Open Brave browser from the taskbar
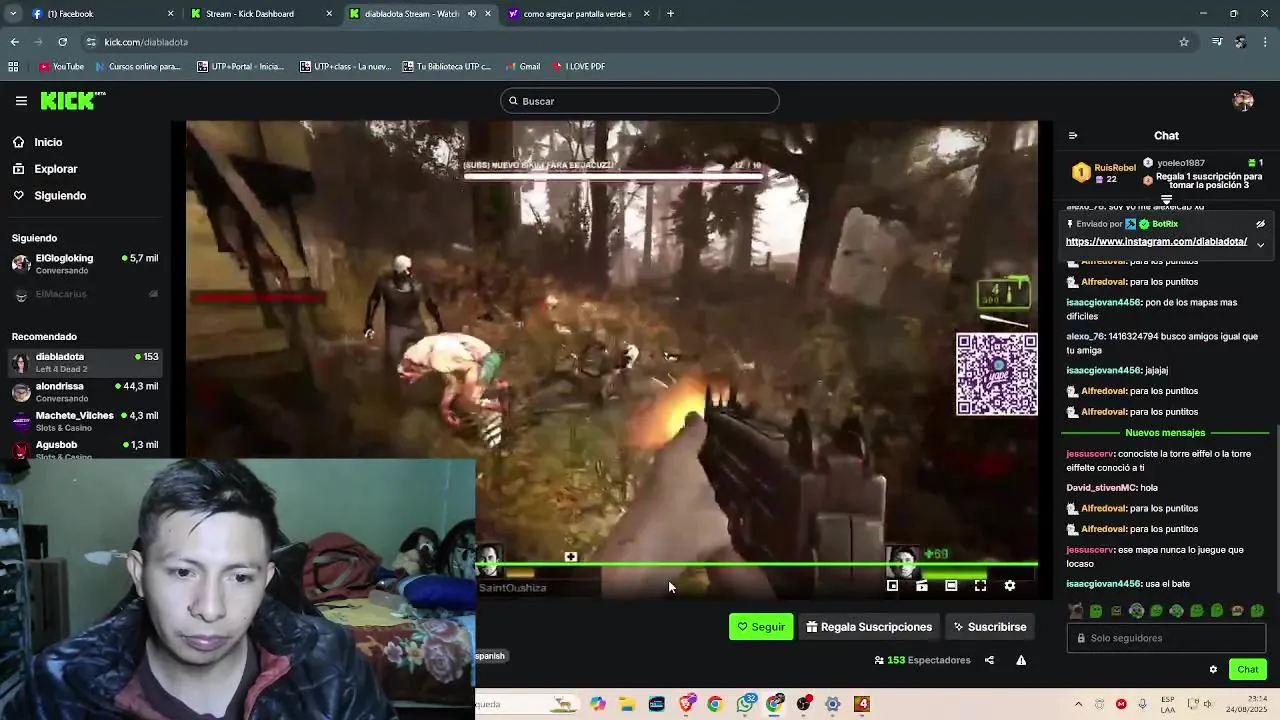The height and width of the screenshot is (720, 1280). pos(686,704)
